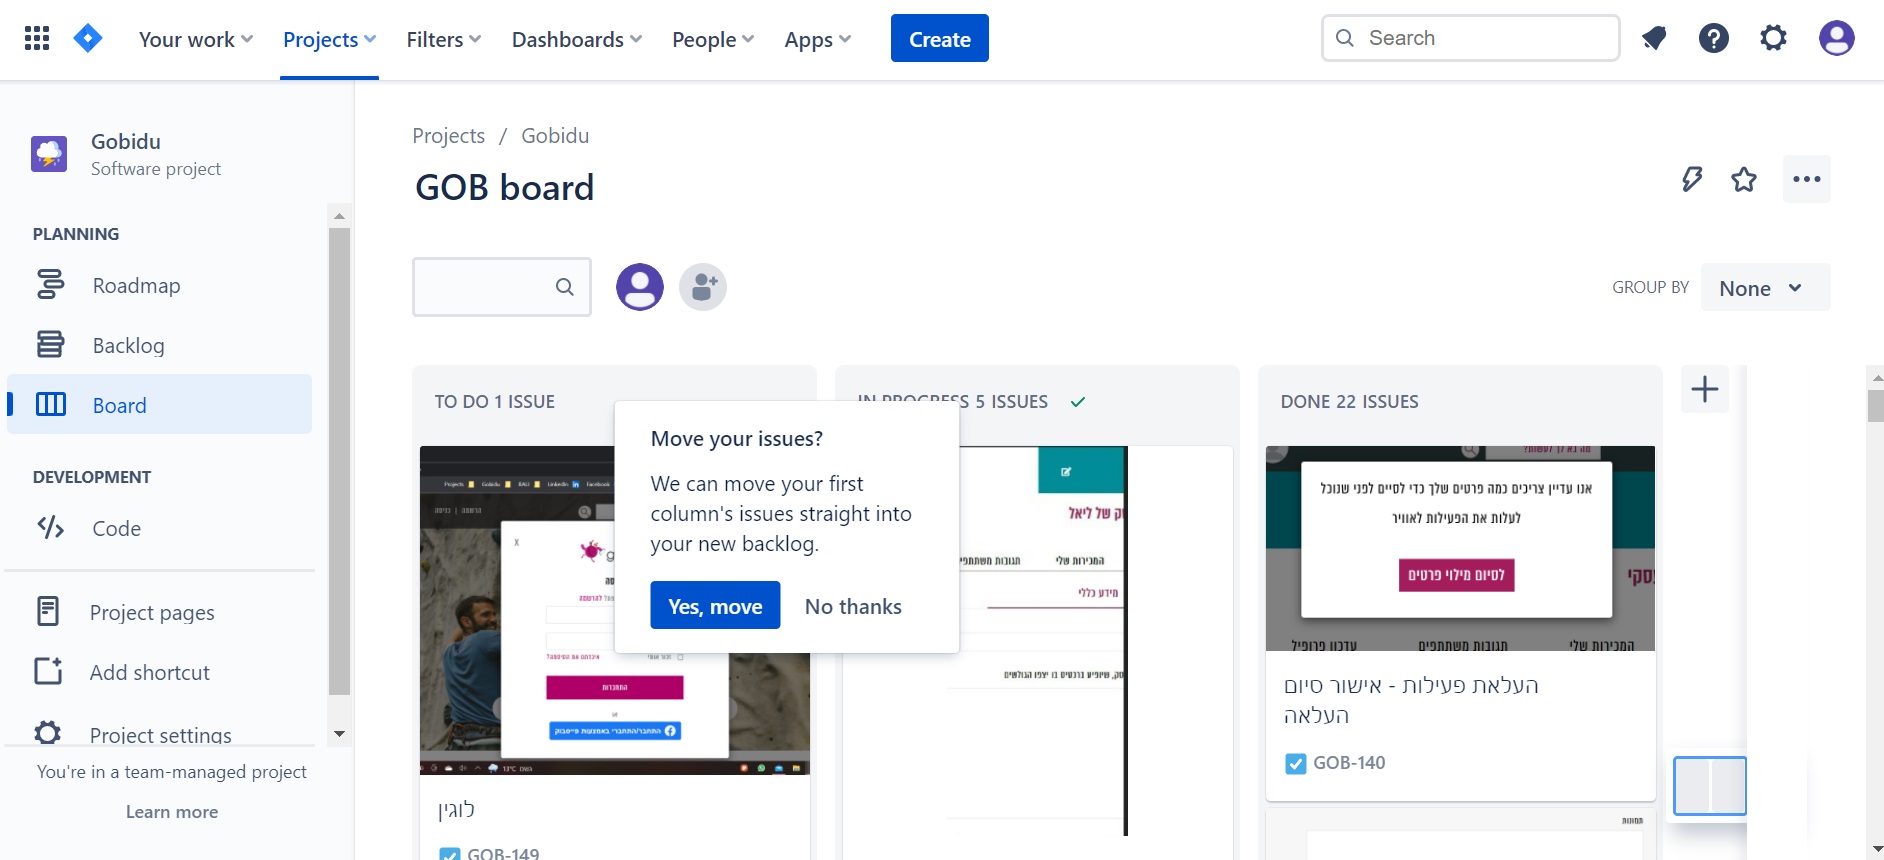
Task: Click the Projects breadcrumb link
Action: click(x=449, y=136)
